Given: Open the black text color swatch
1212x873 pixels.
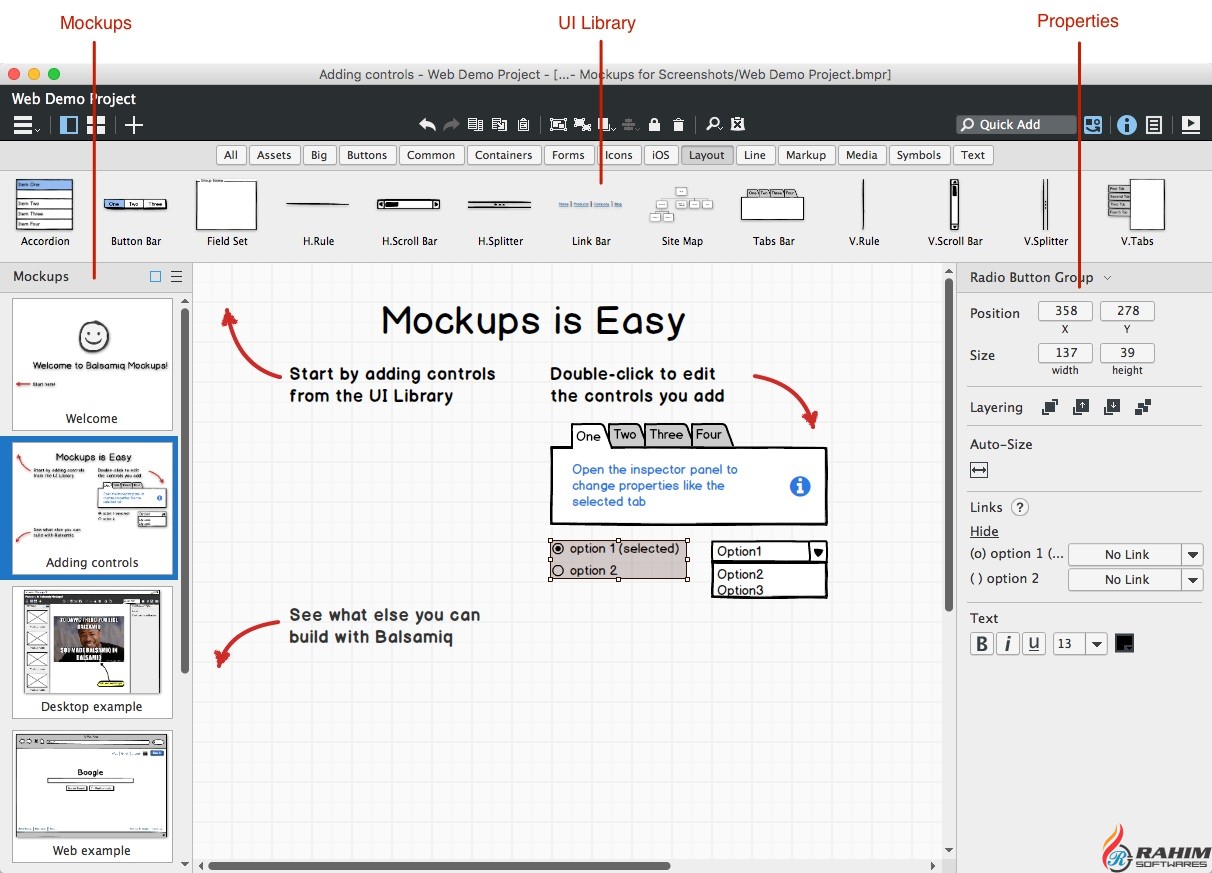Looking at the screenshot, I should [1124, 644].
